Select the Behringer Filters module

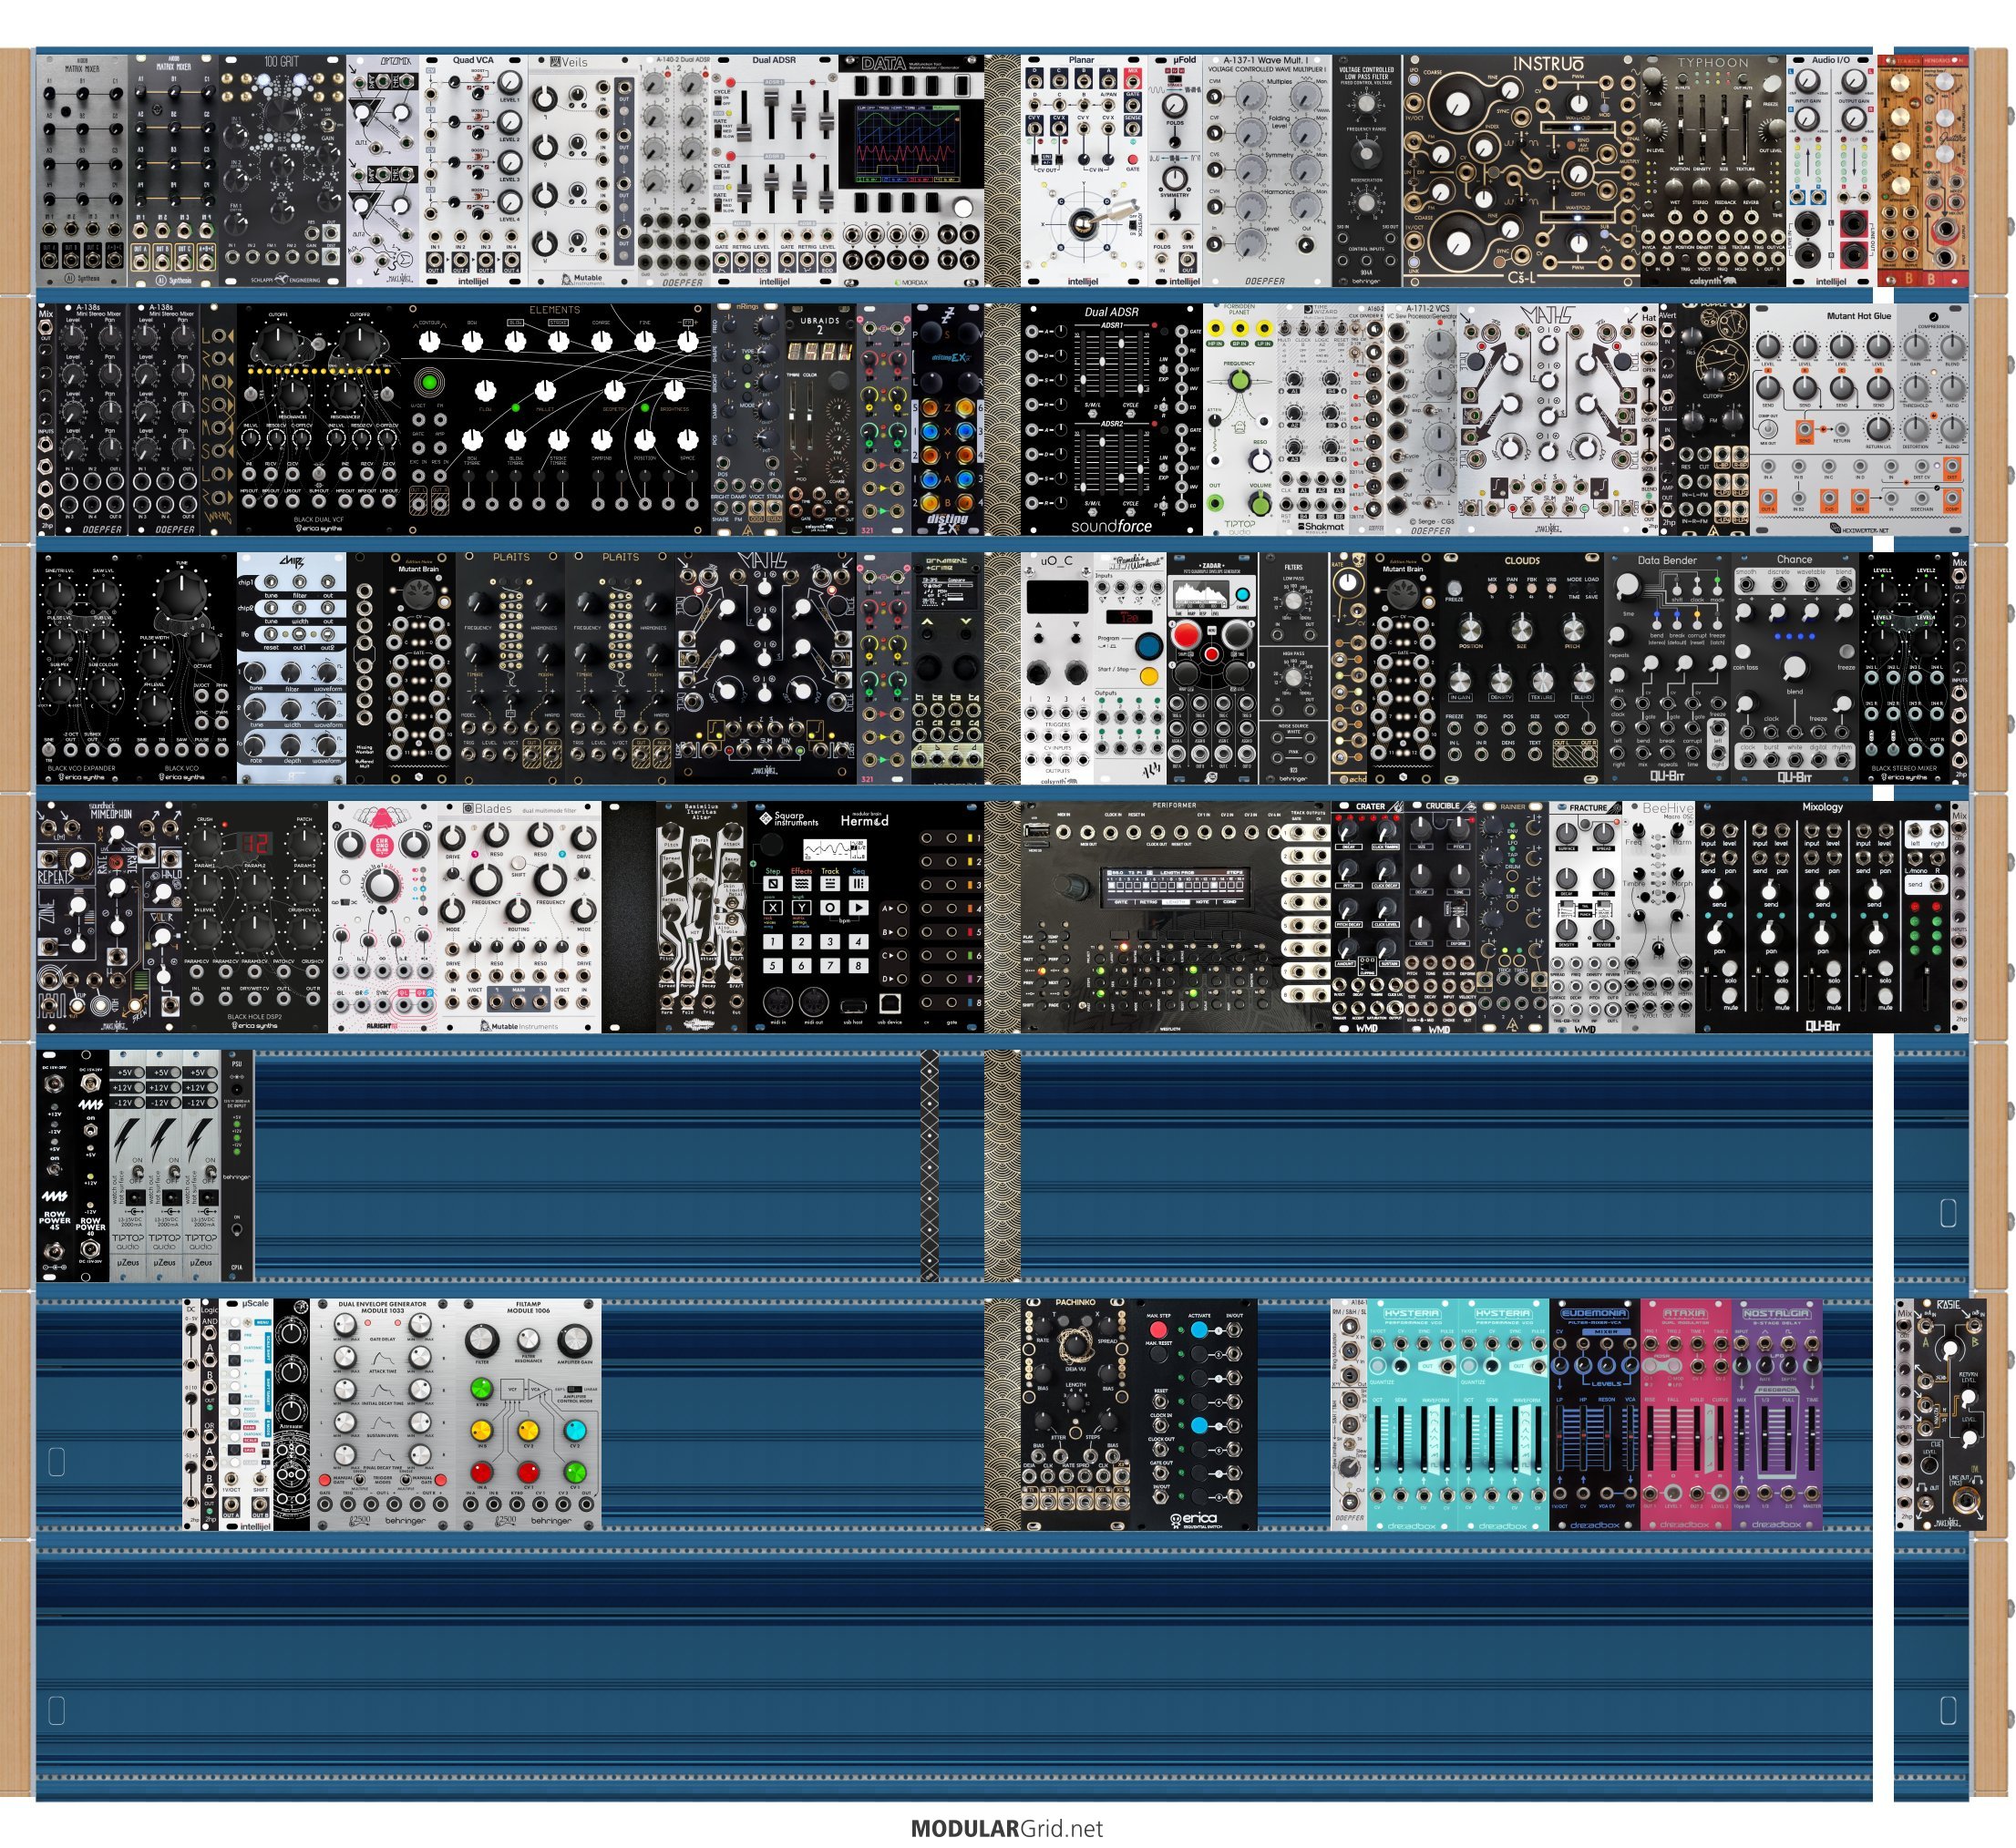tap(1294, 668)
